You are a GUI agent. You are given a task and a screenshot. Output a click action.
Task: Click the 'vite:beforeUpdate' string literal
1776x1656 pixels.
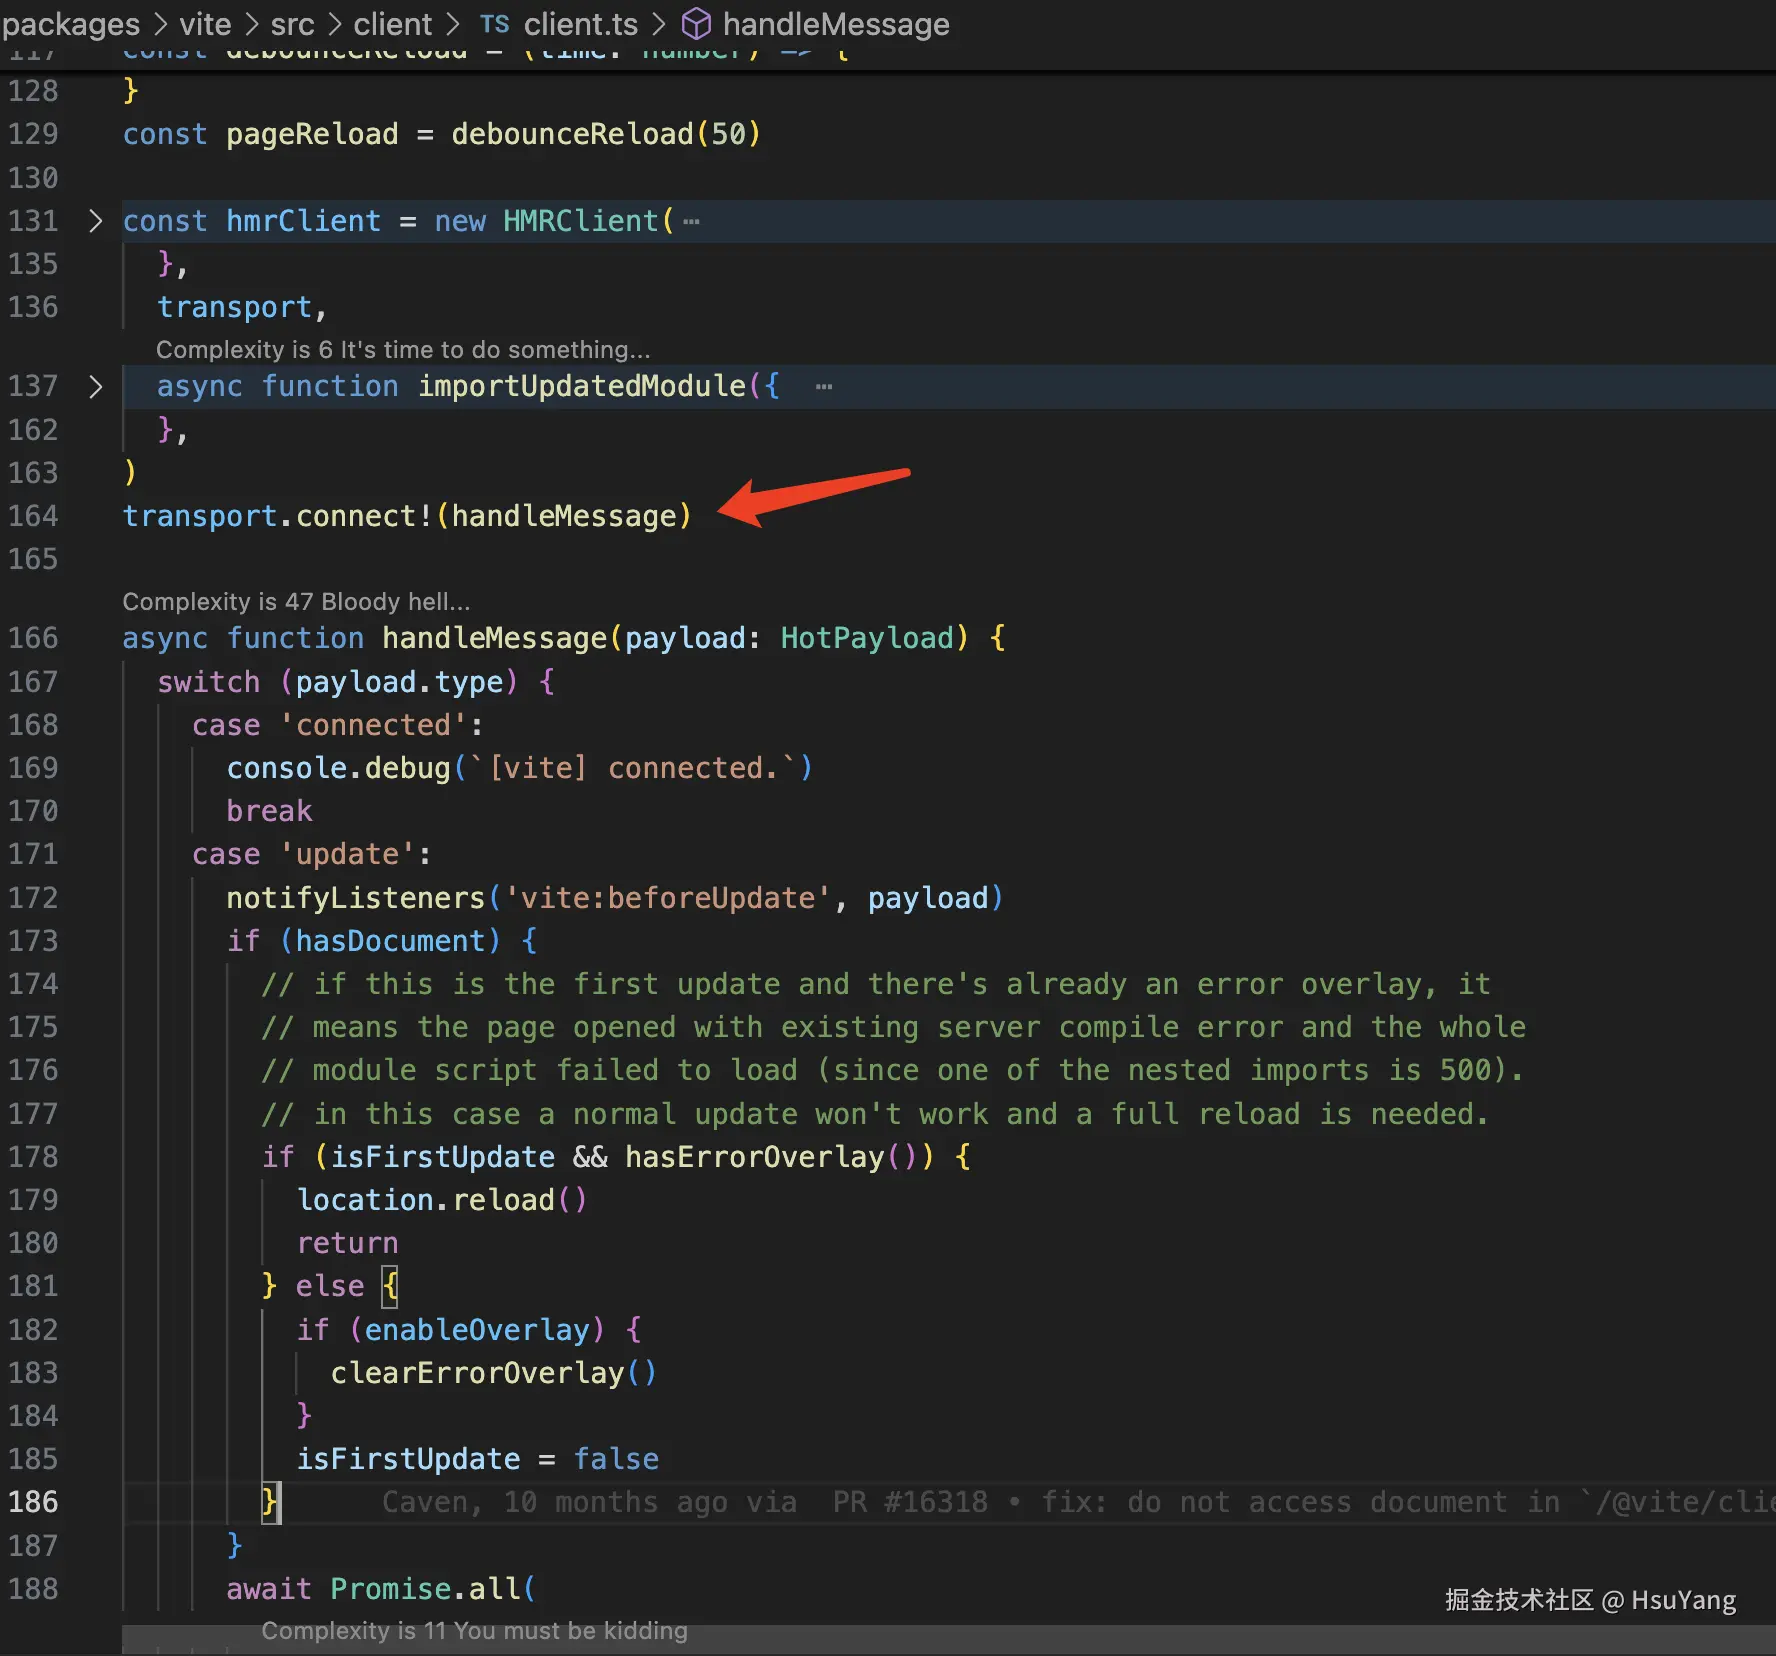click(668, 898)
